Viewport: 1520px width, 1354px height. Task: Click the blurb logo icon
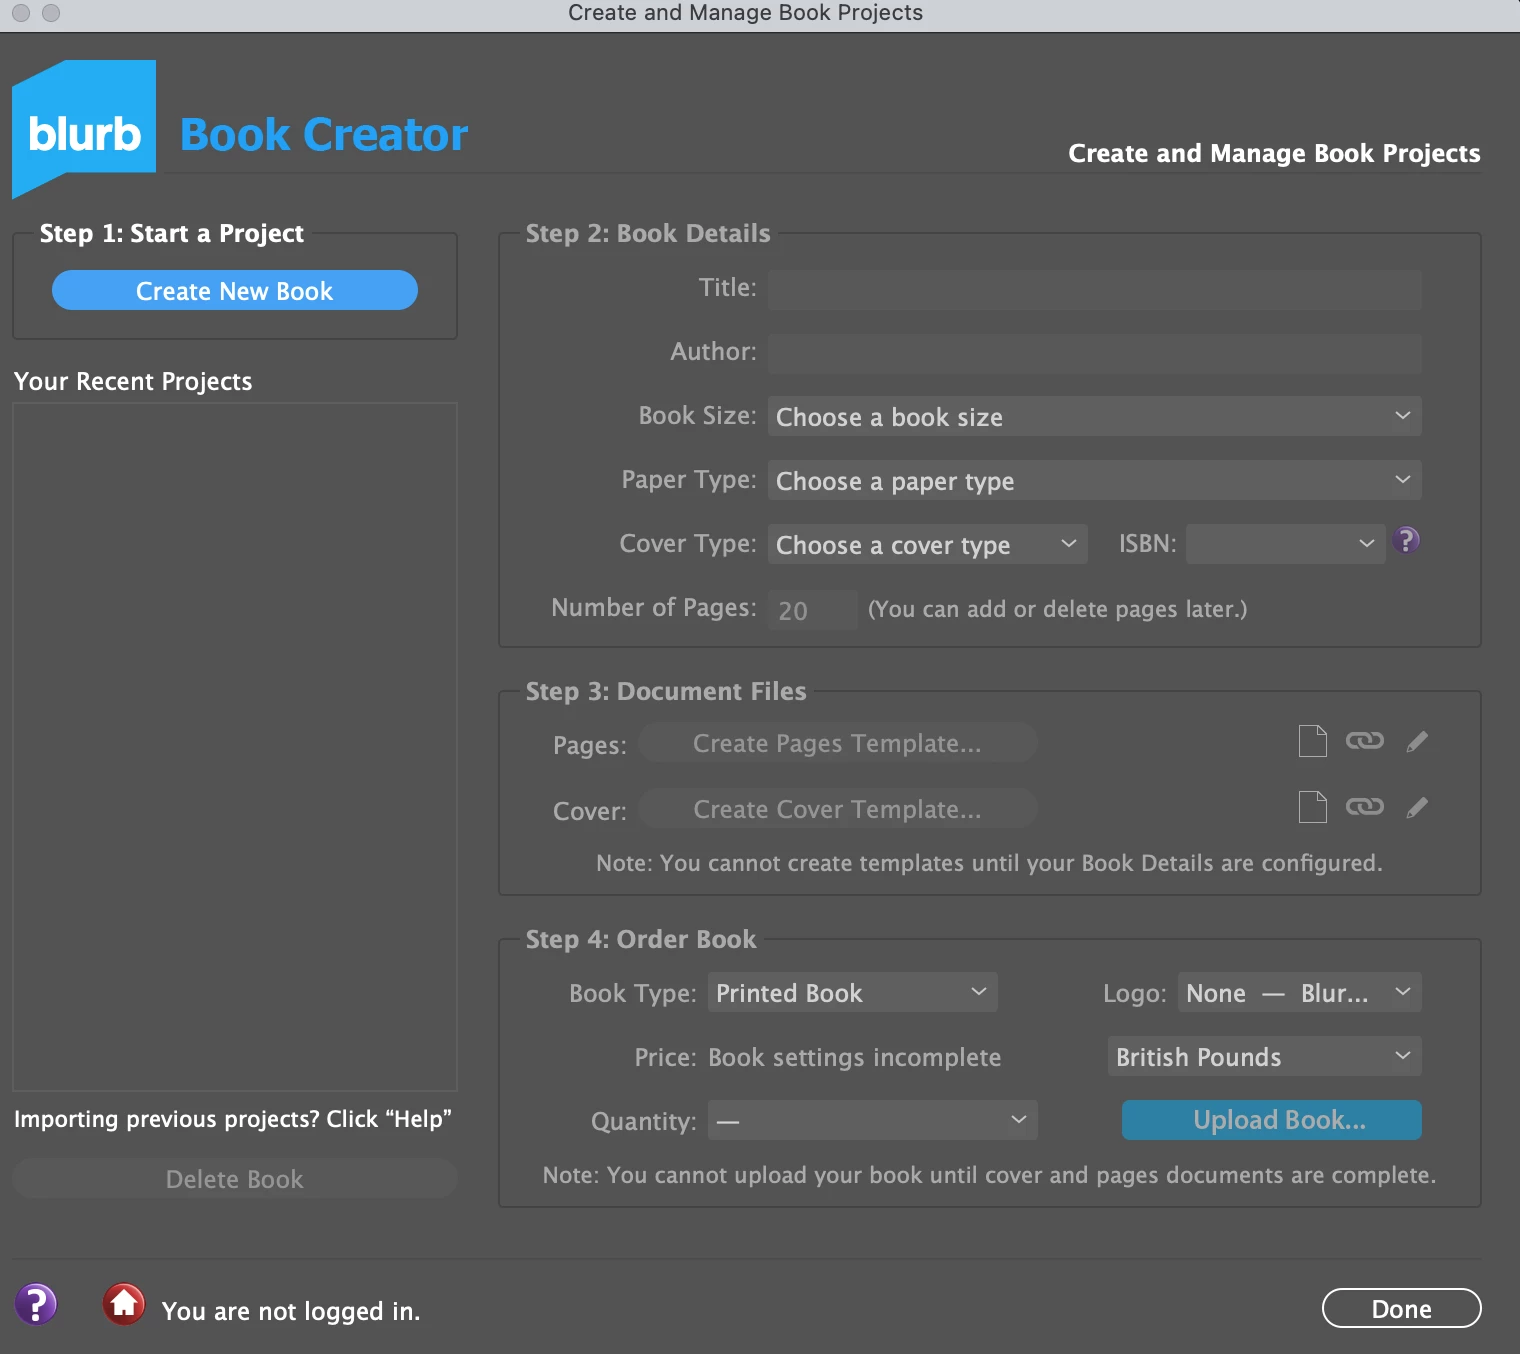coord(84,129)
